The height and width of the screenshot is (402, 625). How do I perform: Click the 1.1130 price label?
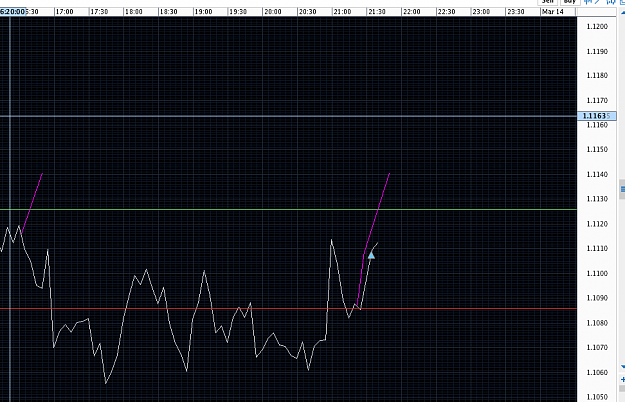click(x=597, y=199)
